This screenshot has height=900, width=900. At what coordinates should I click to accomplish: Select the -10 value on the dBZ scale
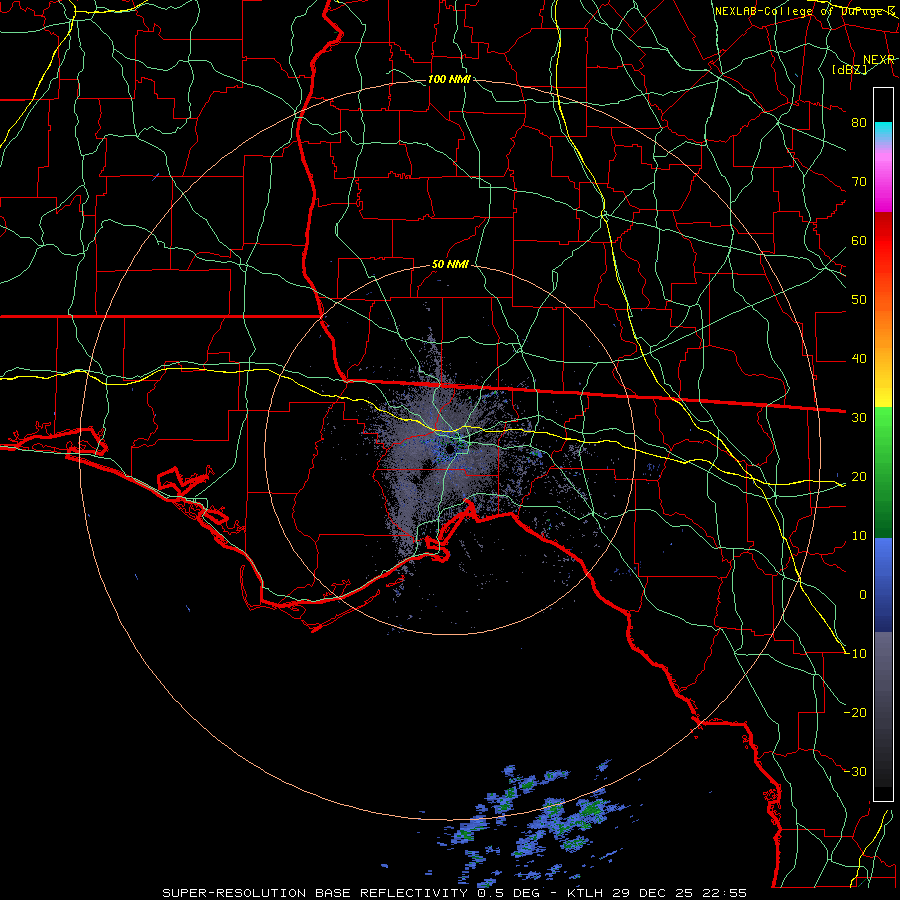855,654
